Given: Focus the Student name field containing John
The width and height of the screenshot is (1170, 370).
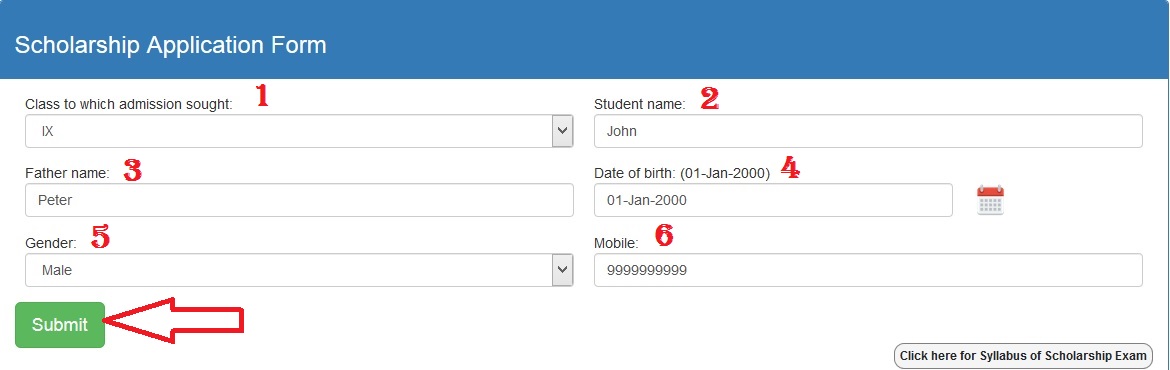Looking at the screenshot, I should [868, 131].
